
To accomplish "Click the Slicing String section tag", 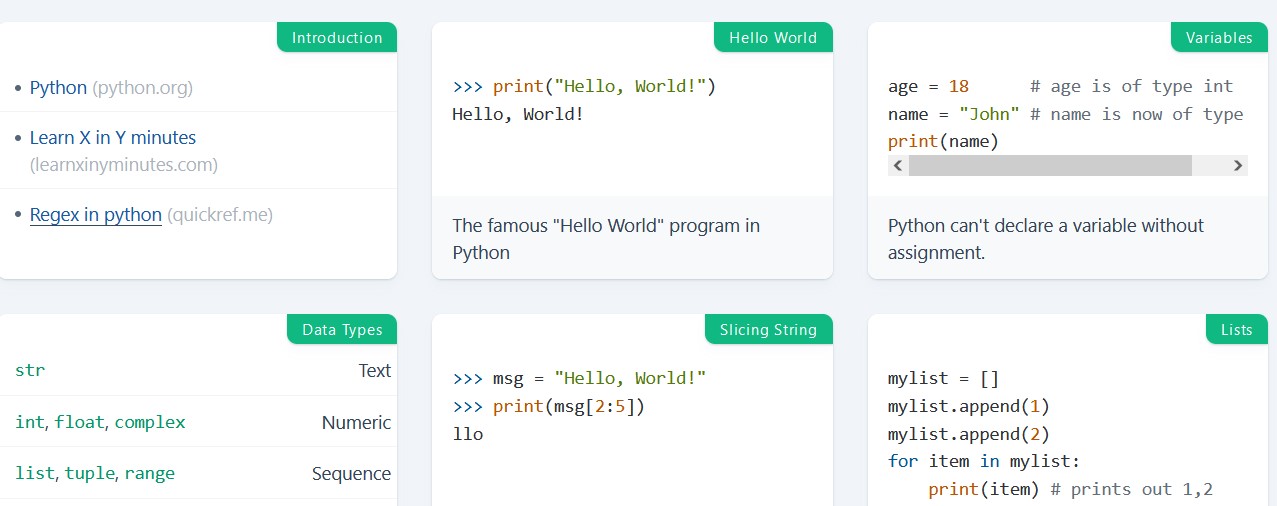I will pyautogui.click(x=768, y=330).
